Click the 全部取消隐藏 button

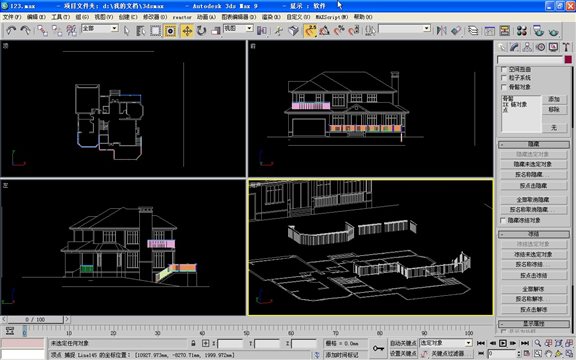point(533,200)
